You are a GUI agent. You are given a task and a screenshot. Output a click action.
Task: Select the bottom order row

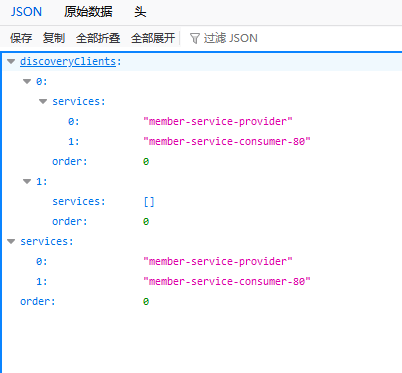[x=203, y=301]
